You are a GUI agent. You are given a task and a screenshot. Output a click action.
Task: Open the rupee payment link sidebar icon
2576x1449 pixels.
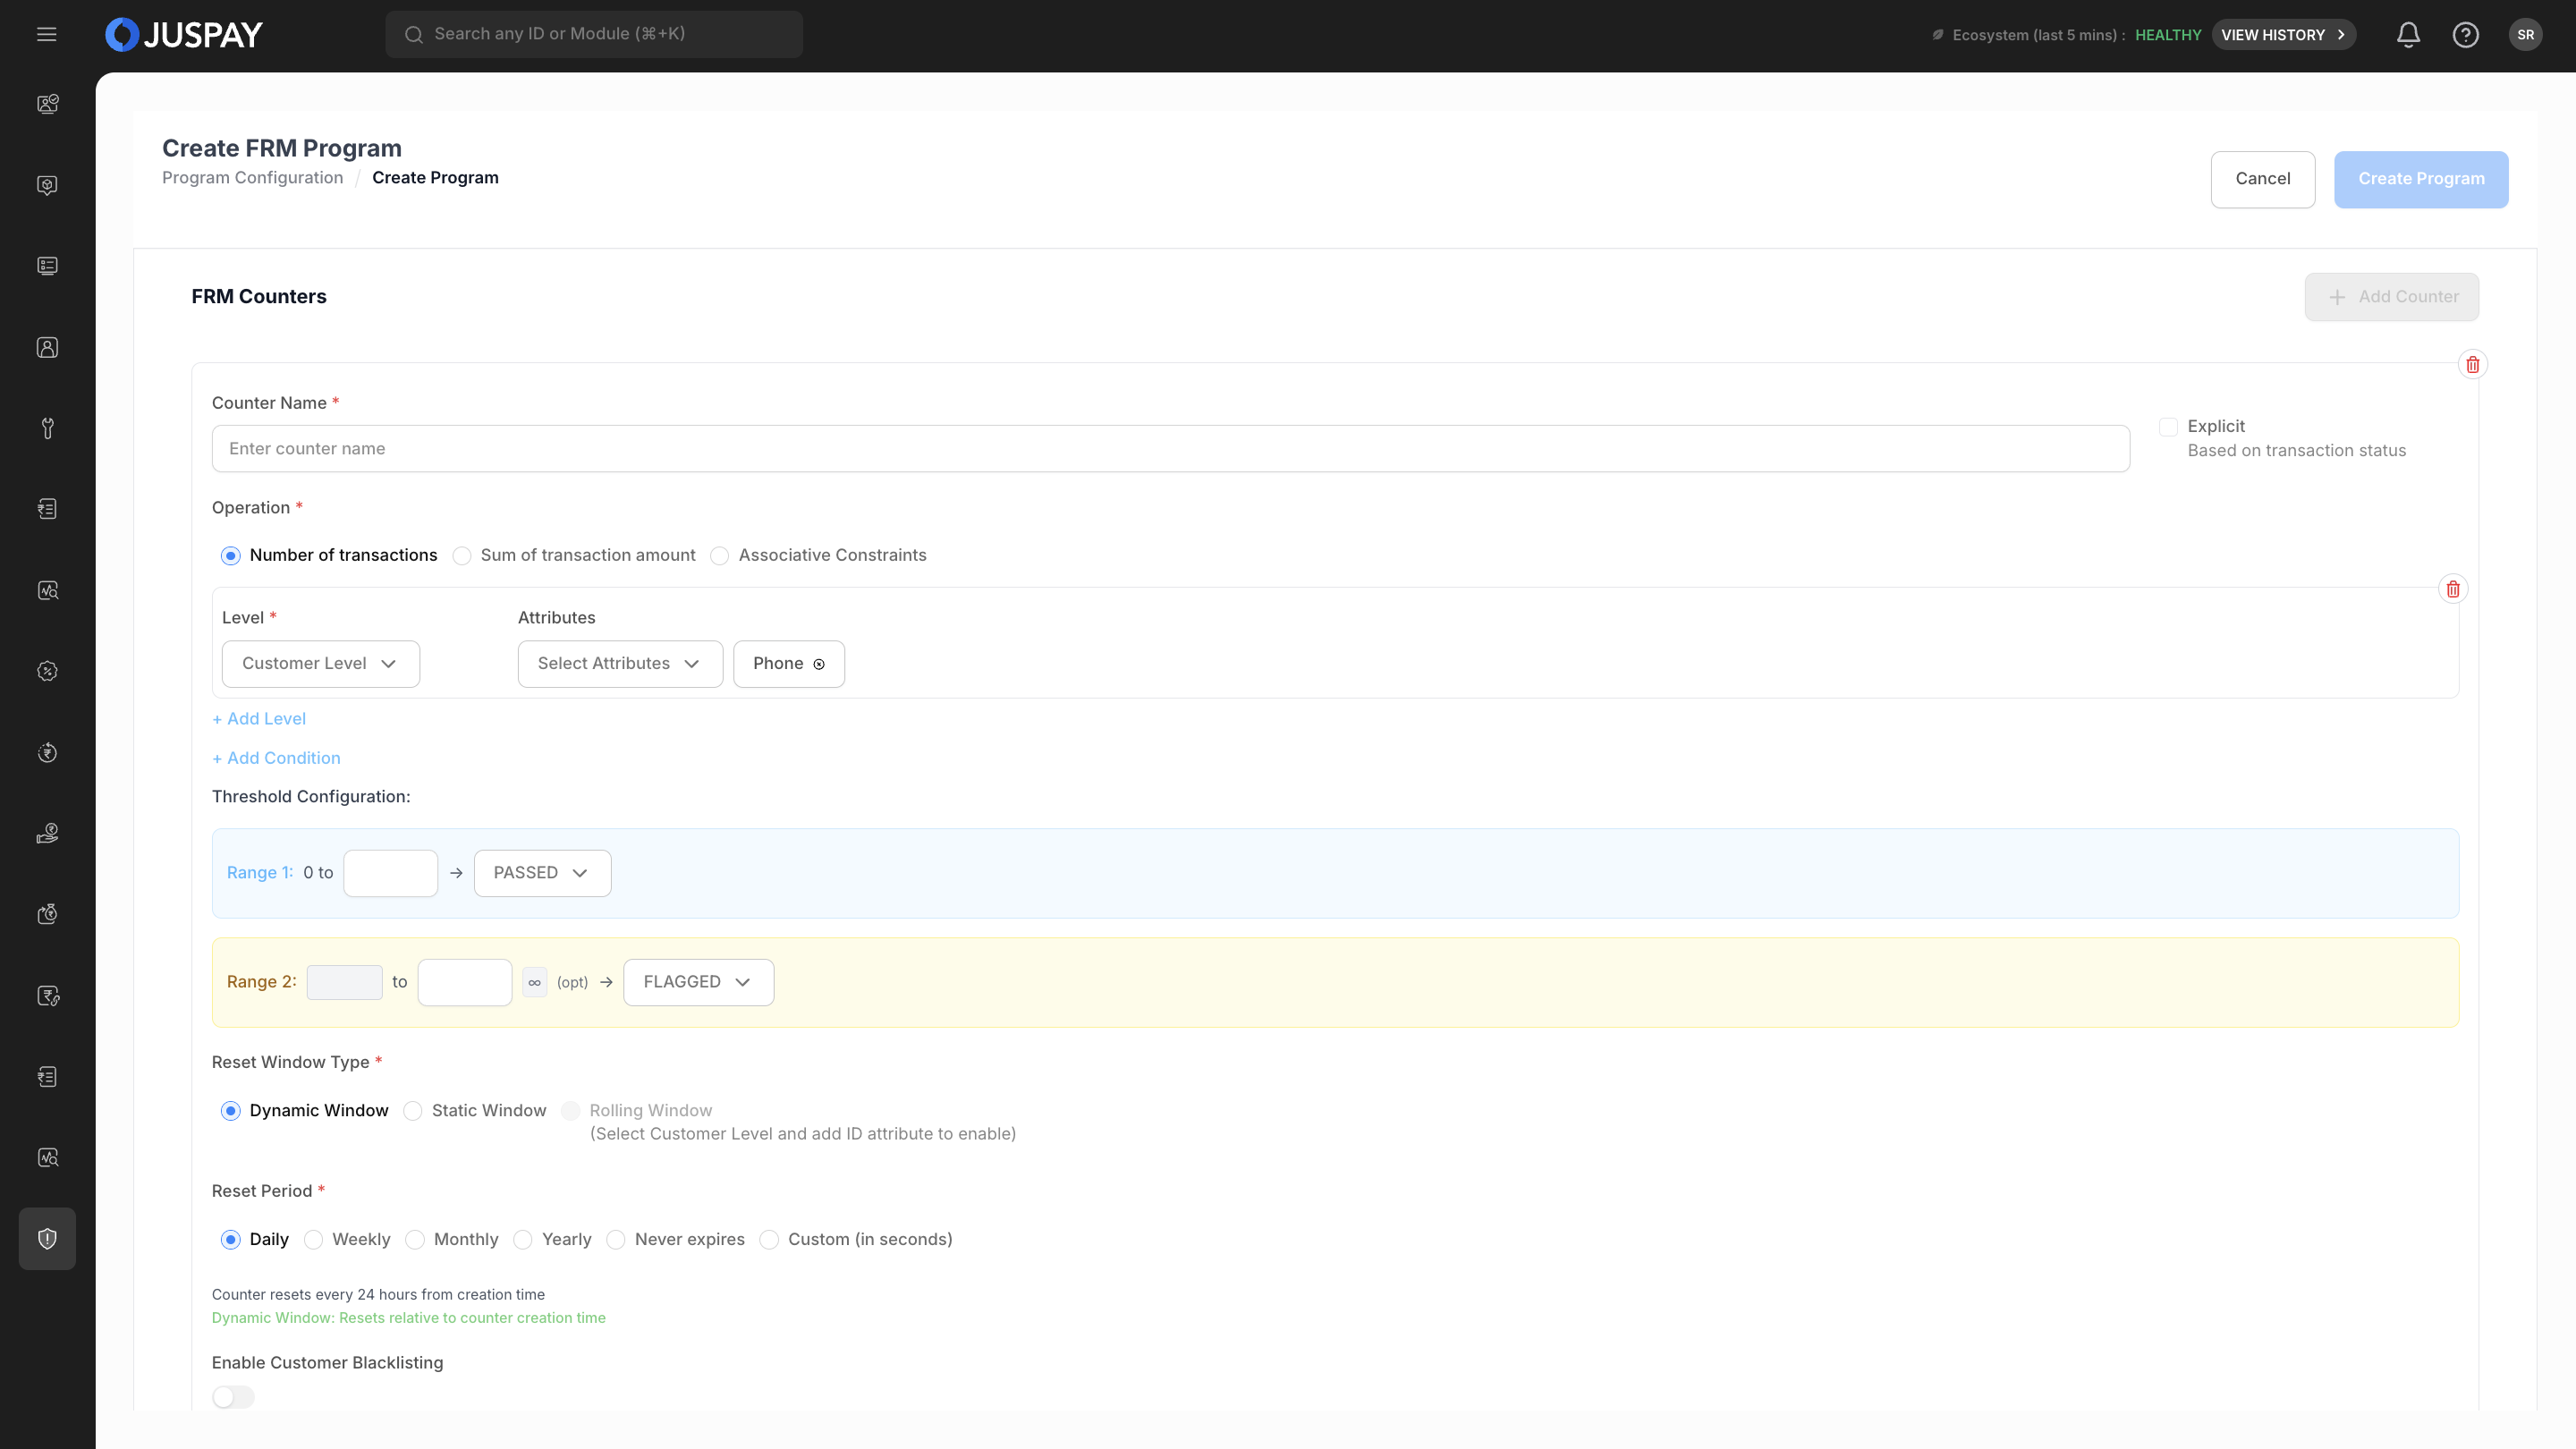click(x=47, y=995)
